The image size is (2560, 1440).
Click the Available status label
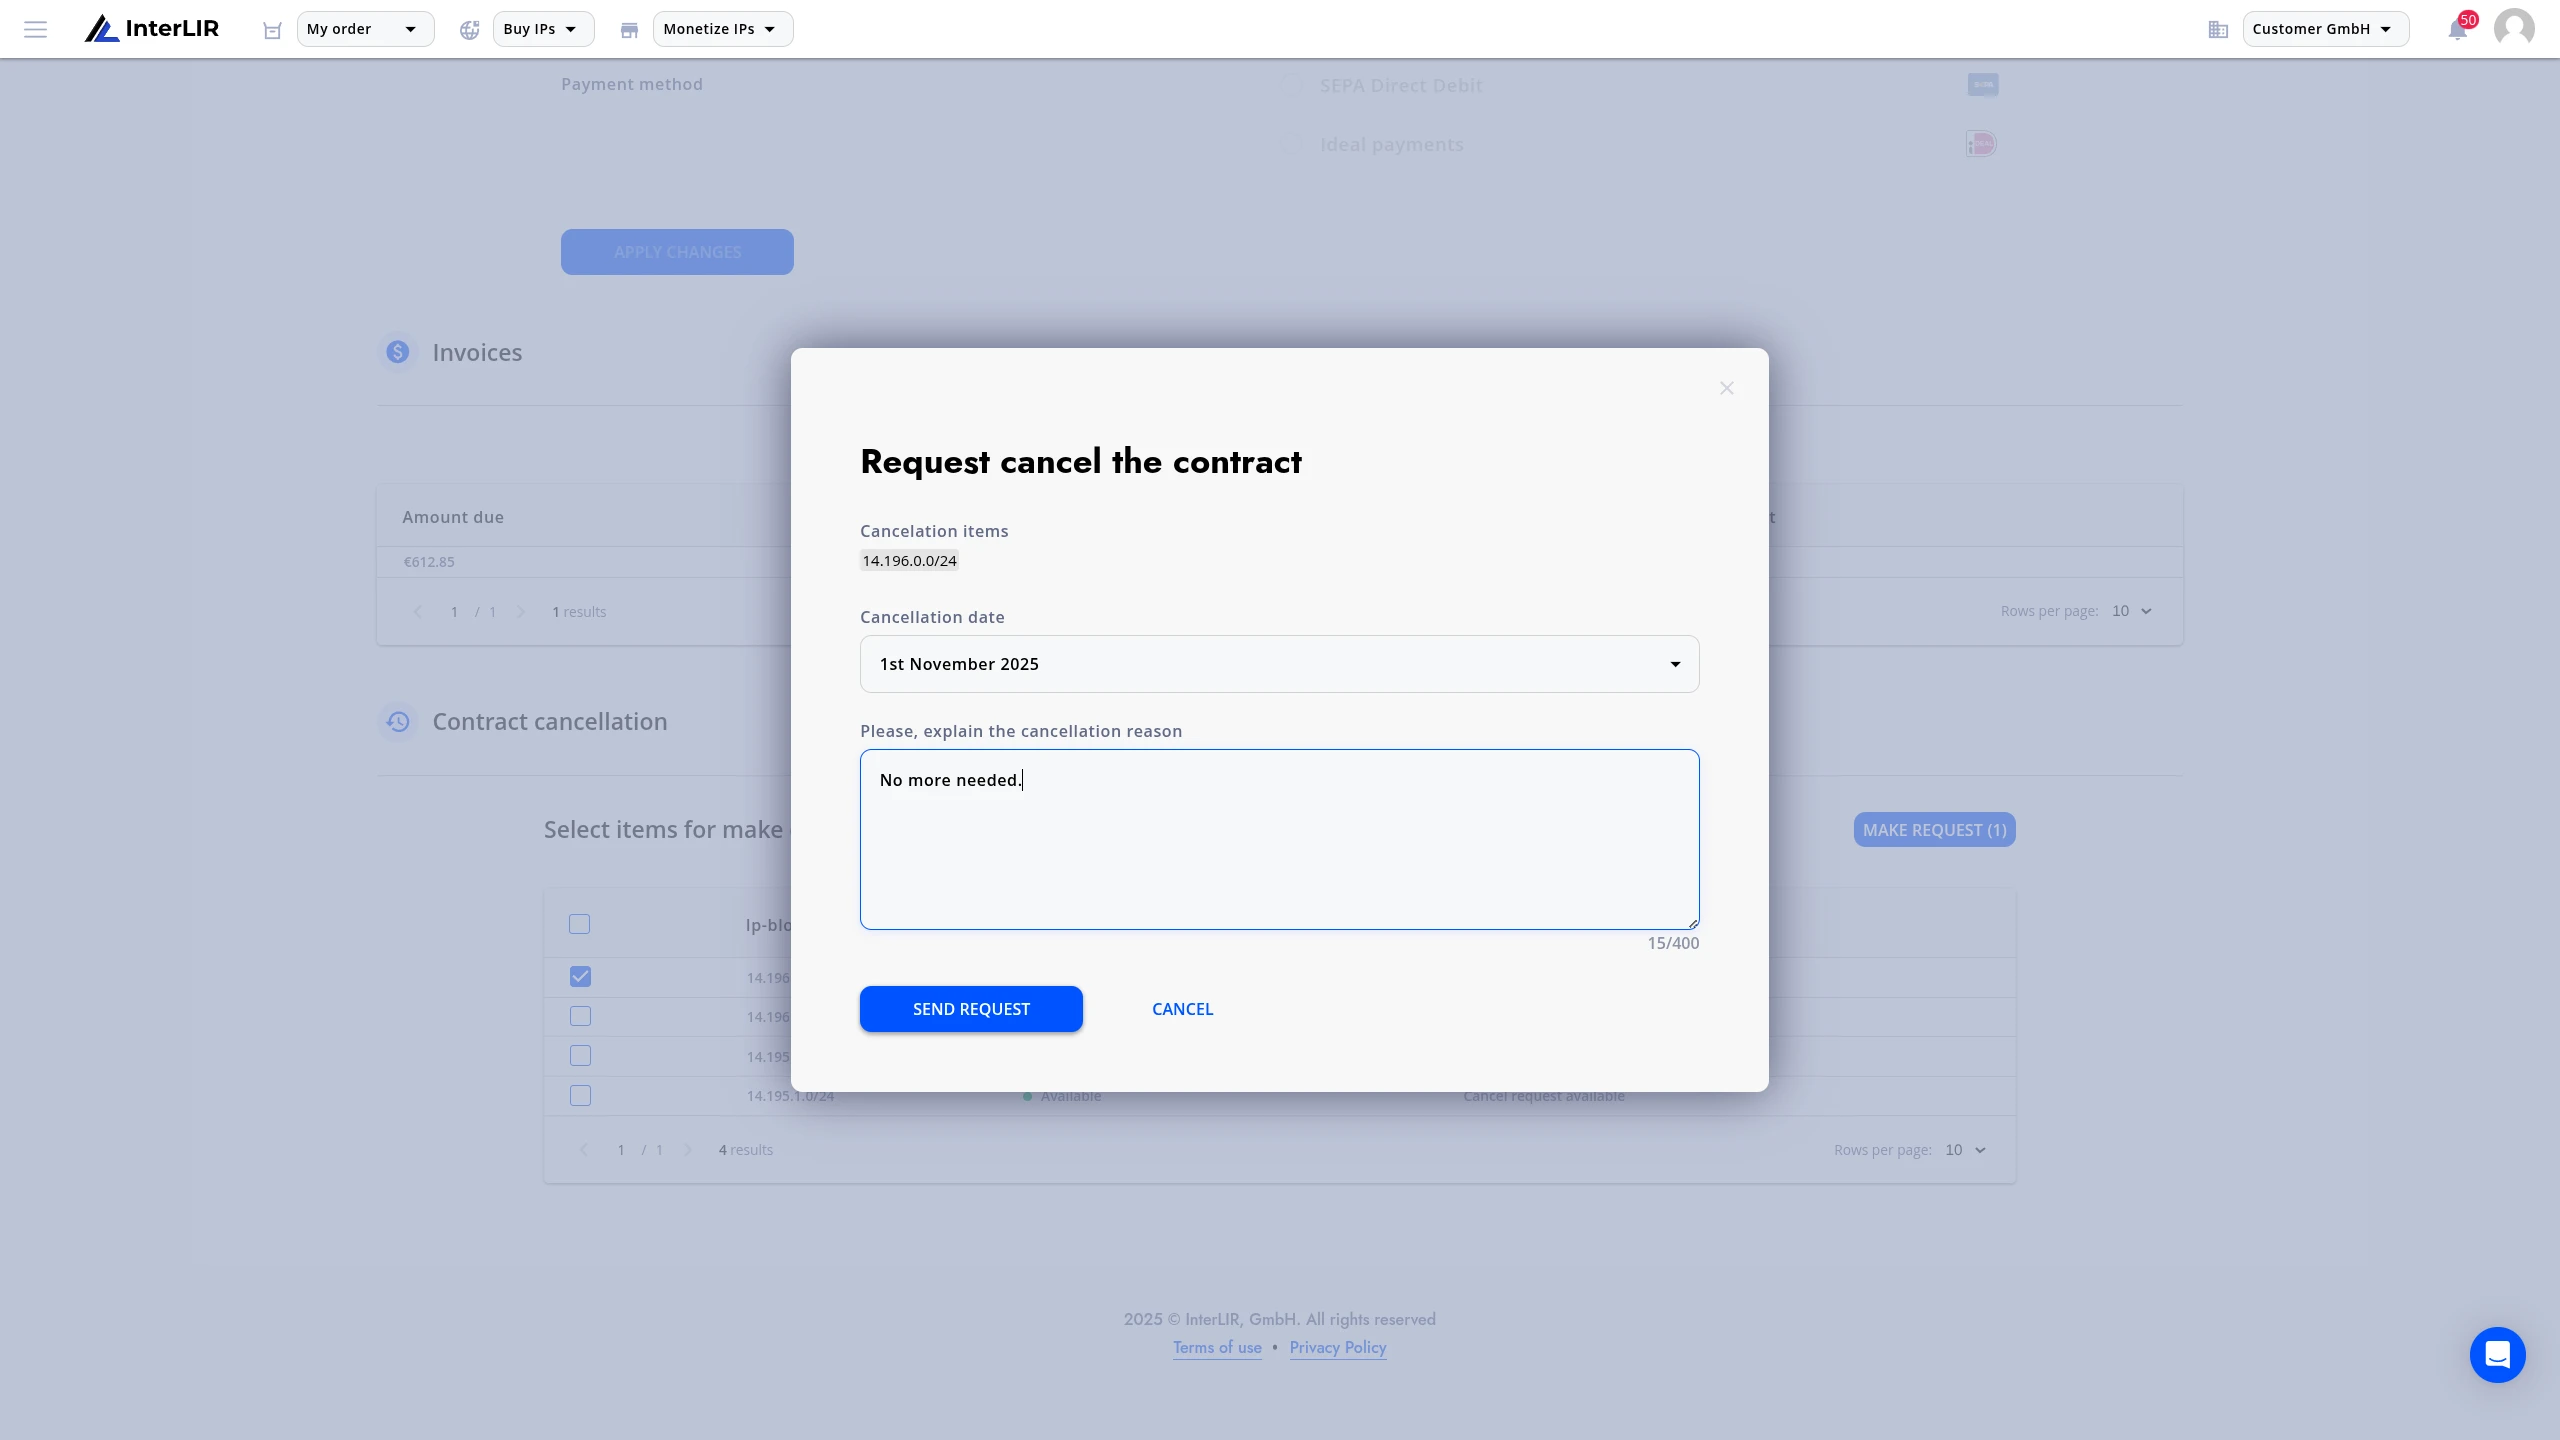[1070, 1096]
